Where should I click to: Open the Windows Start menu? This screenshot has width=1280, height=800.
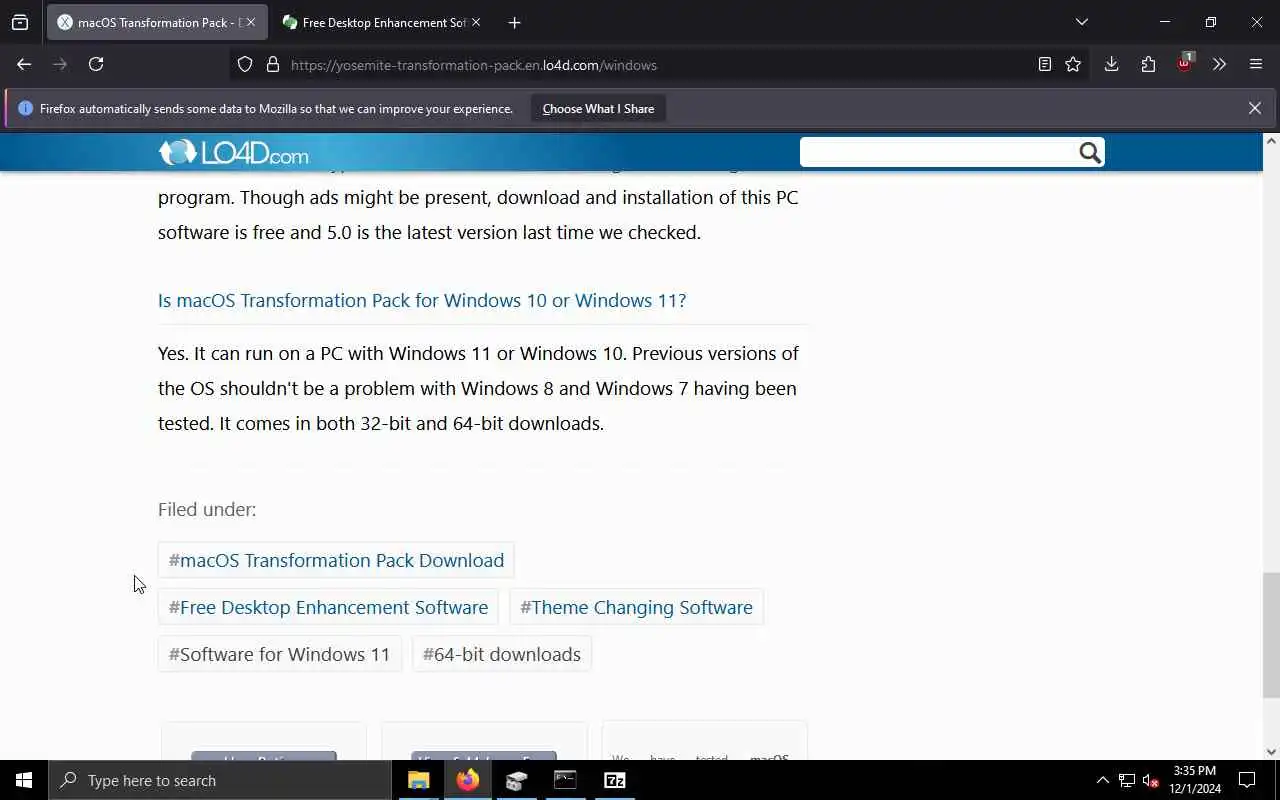tap(24, 780)
